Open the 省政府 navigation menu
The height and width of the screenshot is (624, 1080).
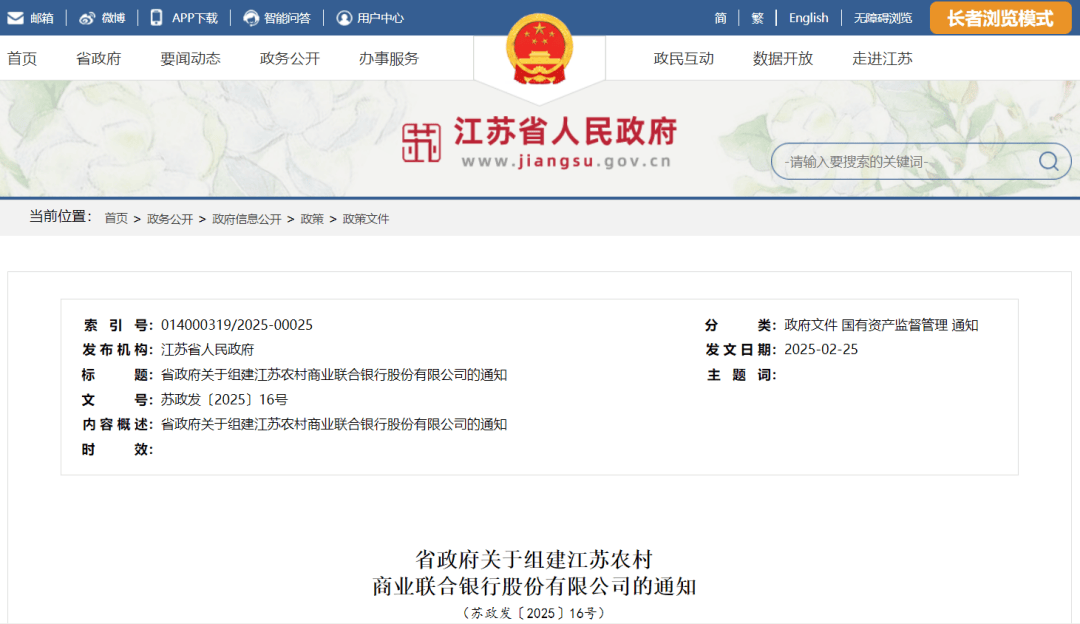coord(98,58)
